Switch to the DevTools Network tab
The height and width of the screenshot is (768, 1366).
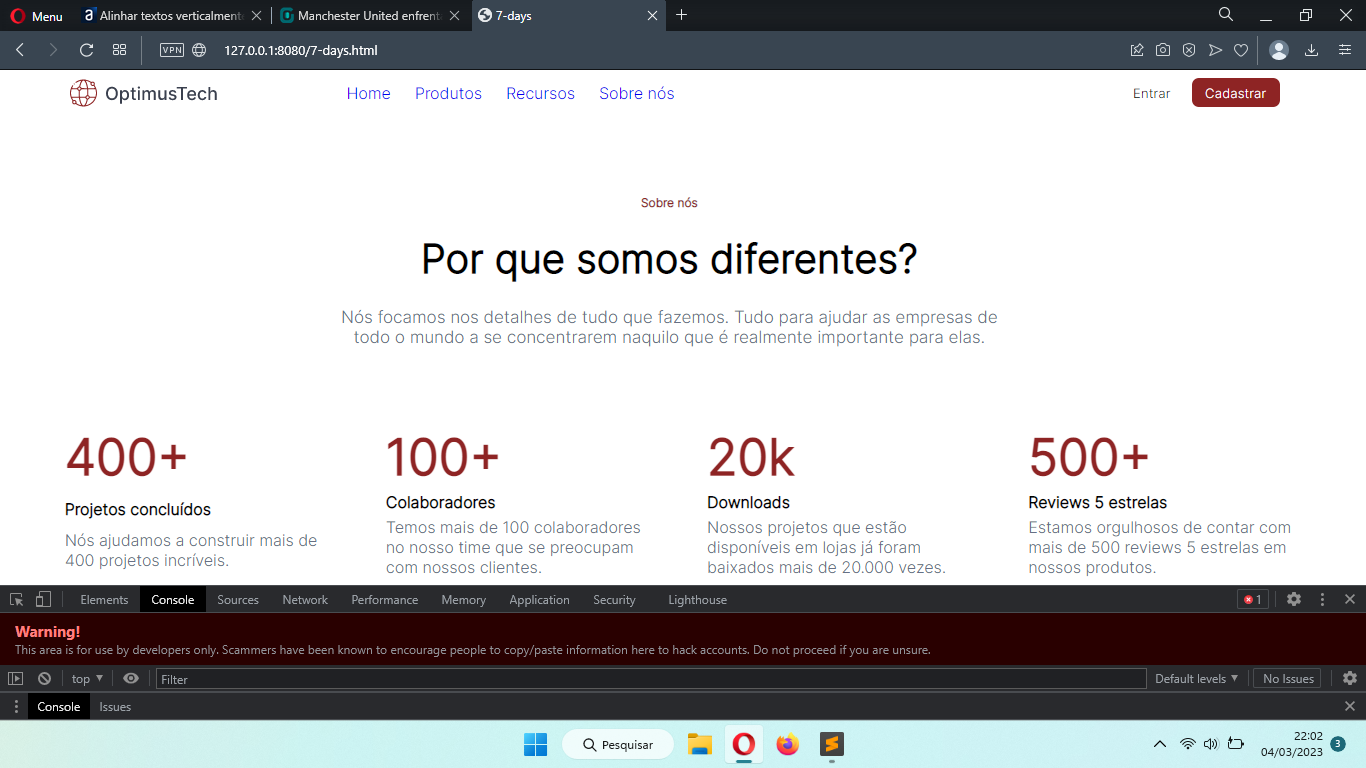click(305, 599)
